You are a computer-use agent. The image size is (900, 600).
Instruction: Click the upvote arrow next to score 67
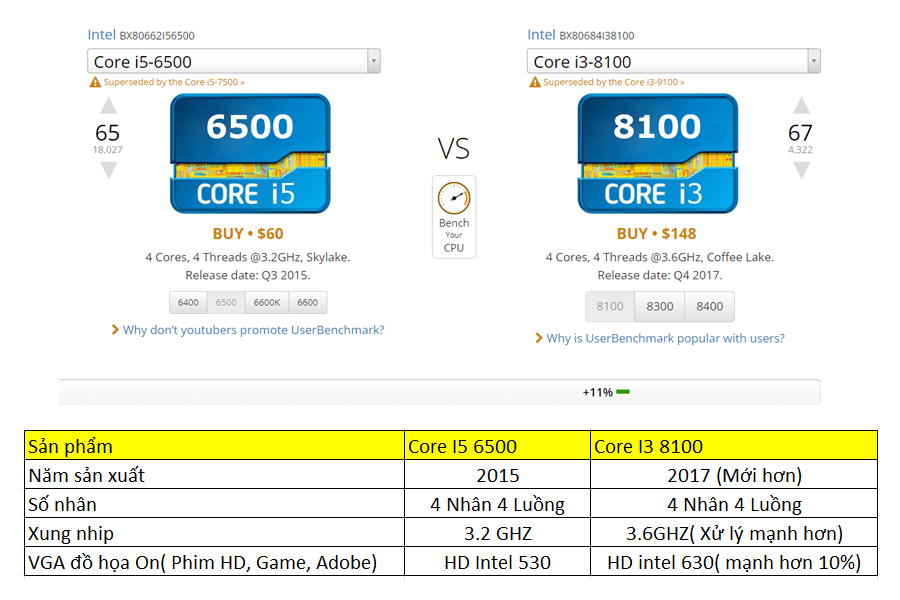point(801,103)
